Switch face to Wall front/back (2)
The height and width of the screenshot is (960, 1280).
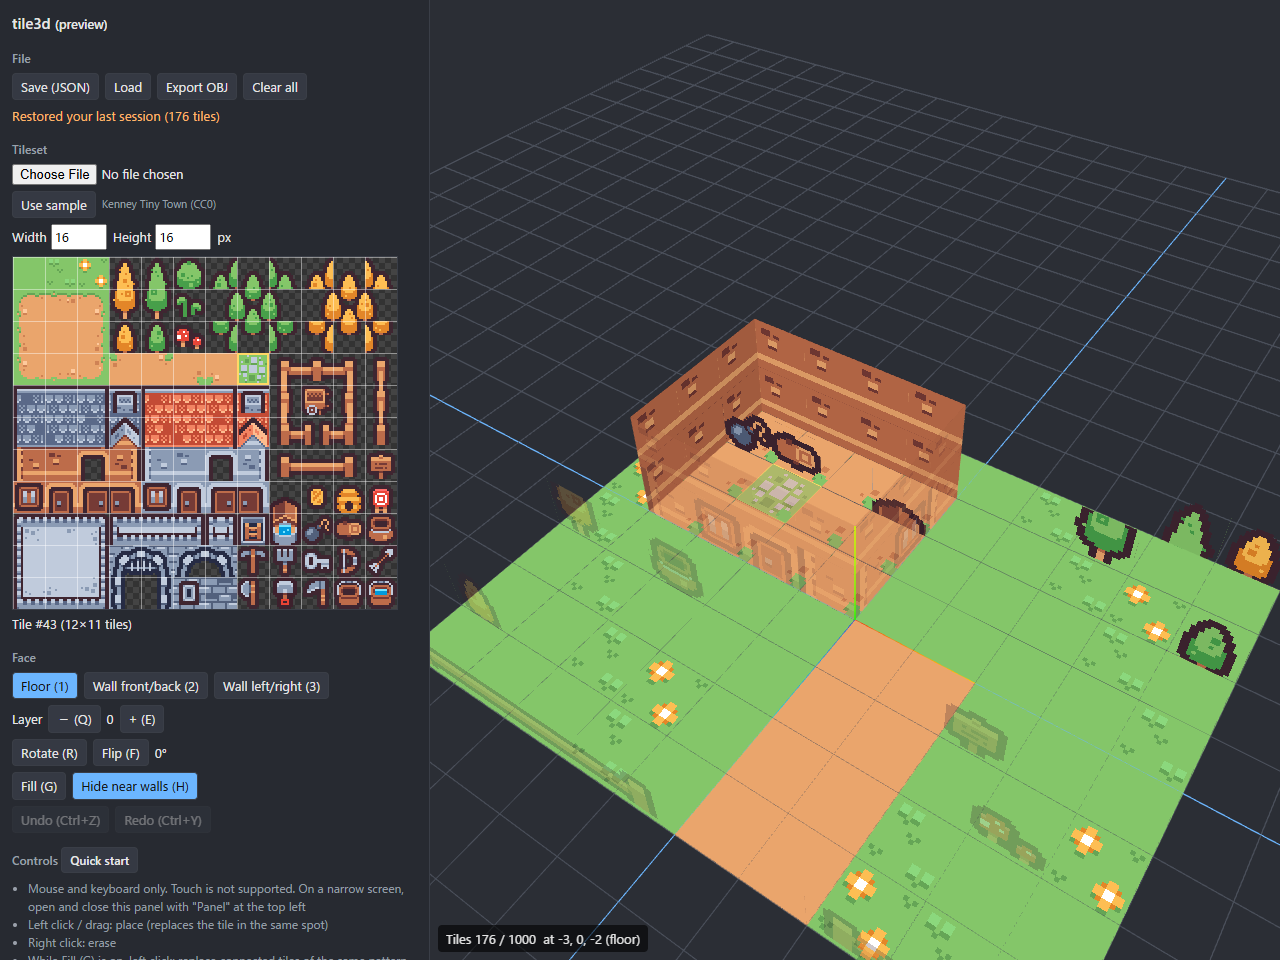[146, 686]
